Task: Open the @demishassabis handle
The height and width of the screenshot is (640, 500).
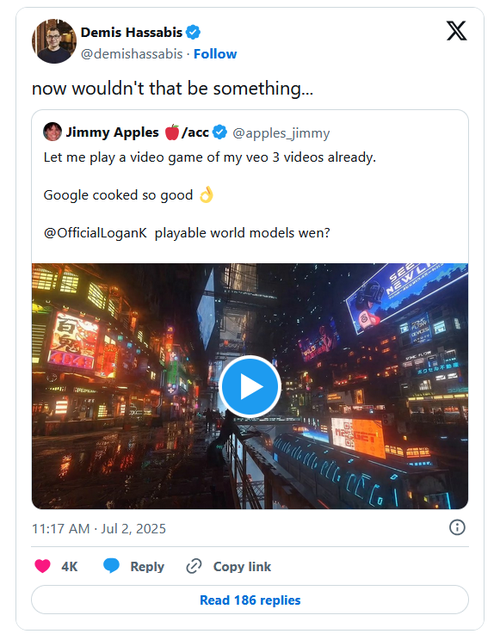Action: tap(132, 54)
